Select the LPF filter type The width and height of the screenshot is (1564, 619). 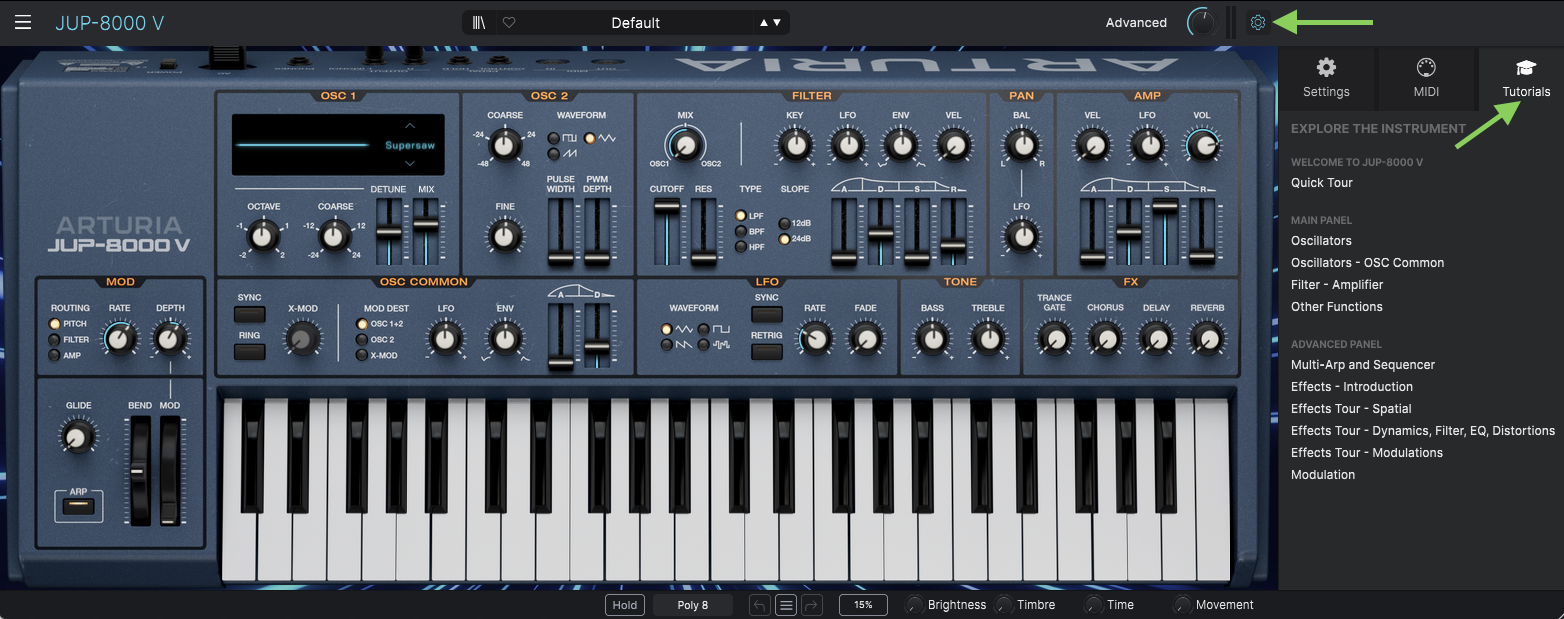741,216
